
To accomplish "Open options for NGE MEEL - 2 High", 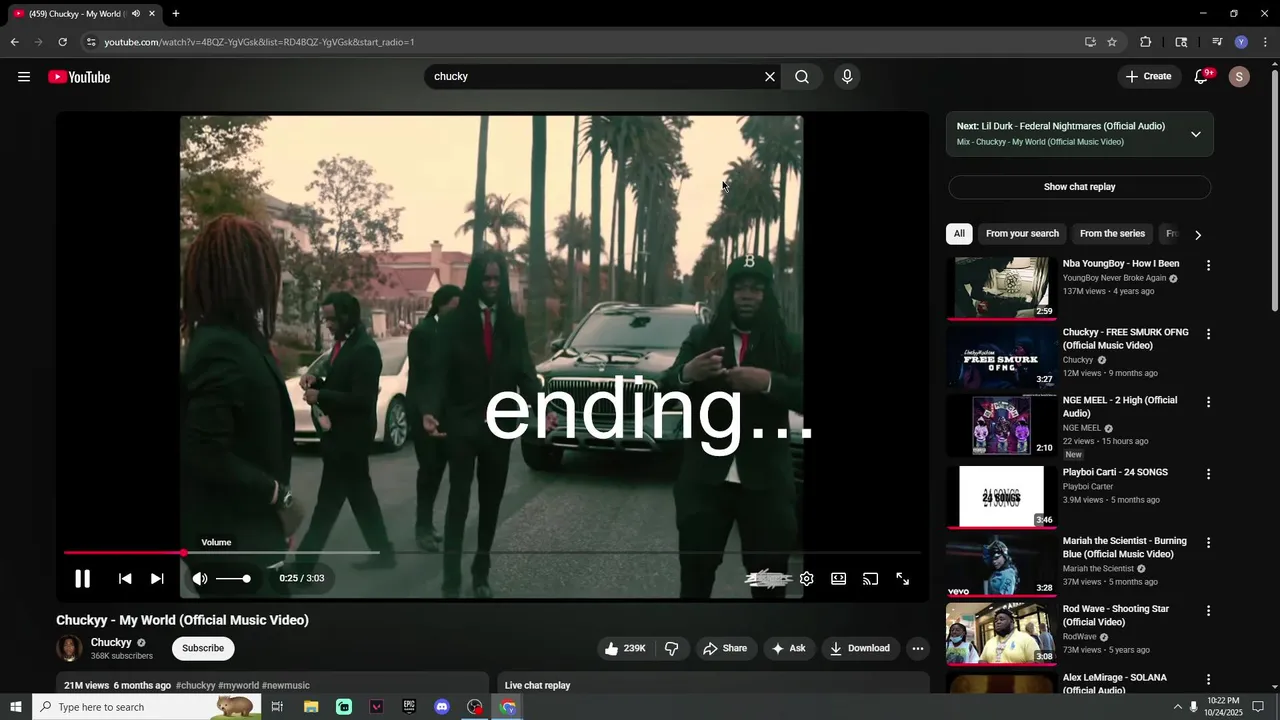I will tap(1208, 402).
